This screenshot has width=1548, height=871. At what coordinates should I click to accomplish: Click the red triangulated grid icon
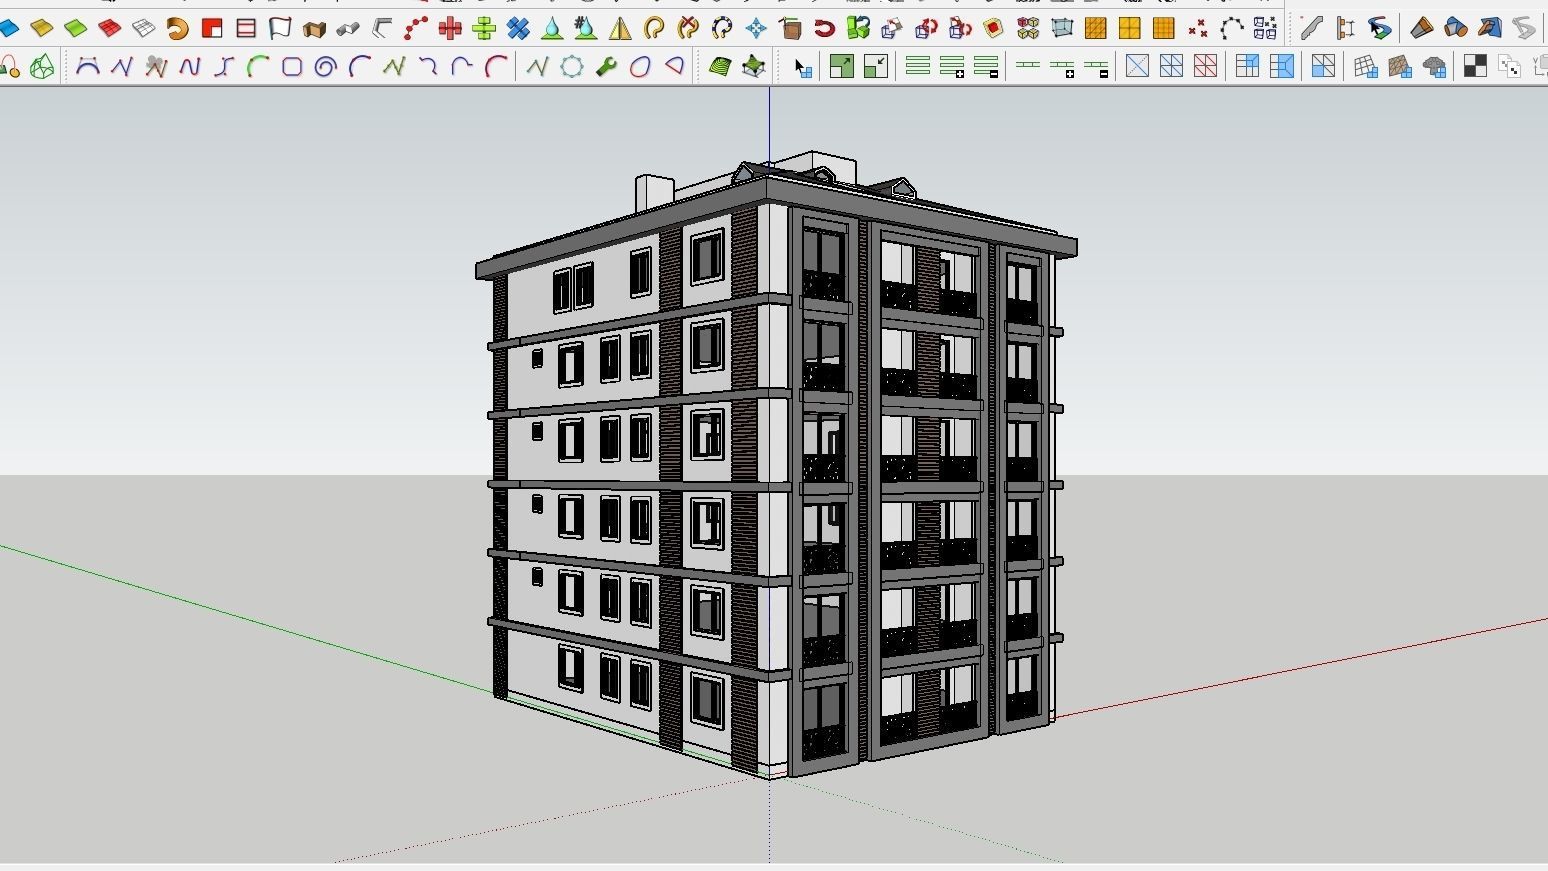[x=1206, y=67]
